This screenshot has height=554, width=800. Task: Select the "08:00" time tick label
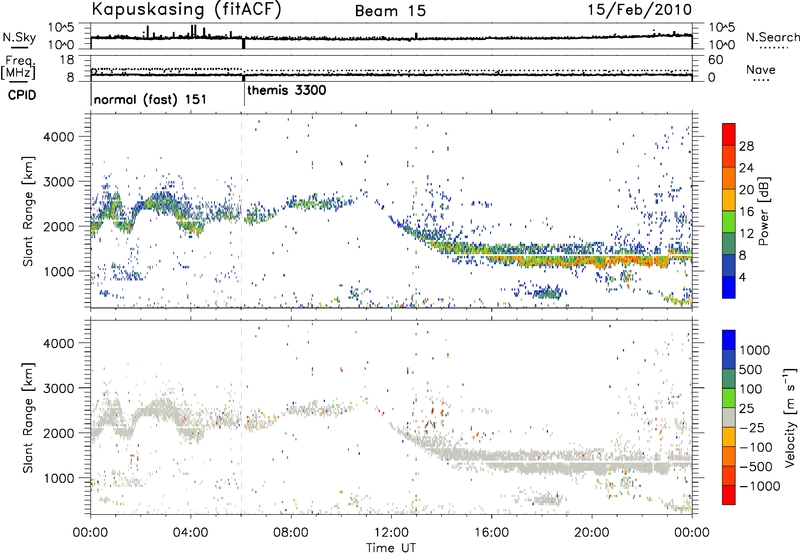coord(291,533)
